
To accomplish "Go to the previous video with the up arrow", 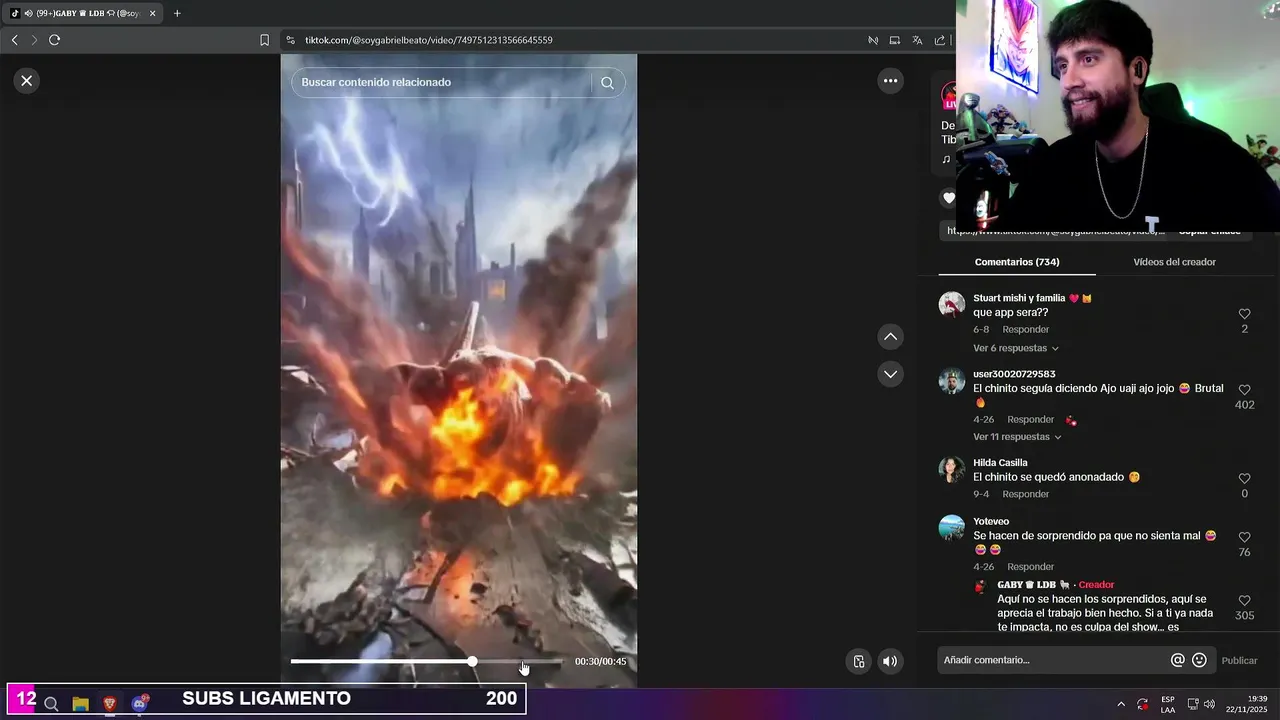I will point(890,337).
